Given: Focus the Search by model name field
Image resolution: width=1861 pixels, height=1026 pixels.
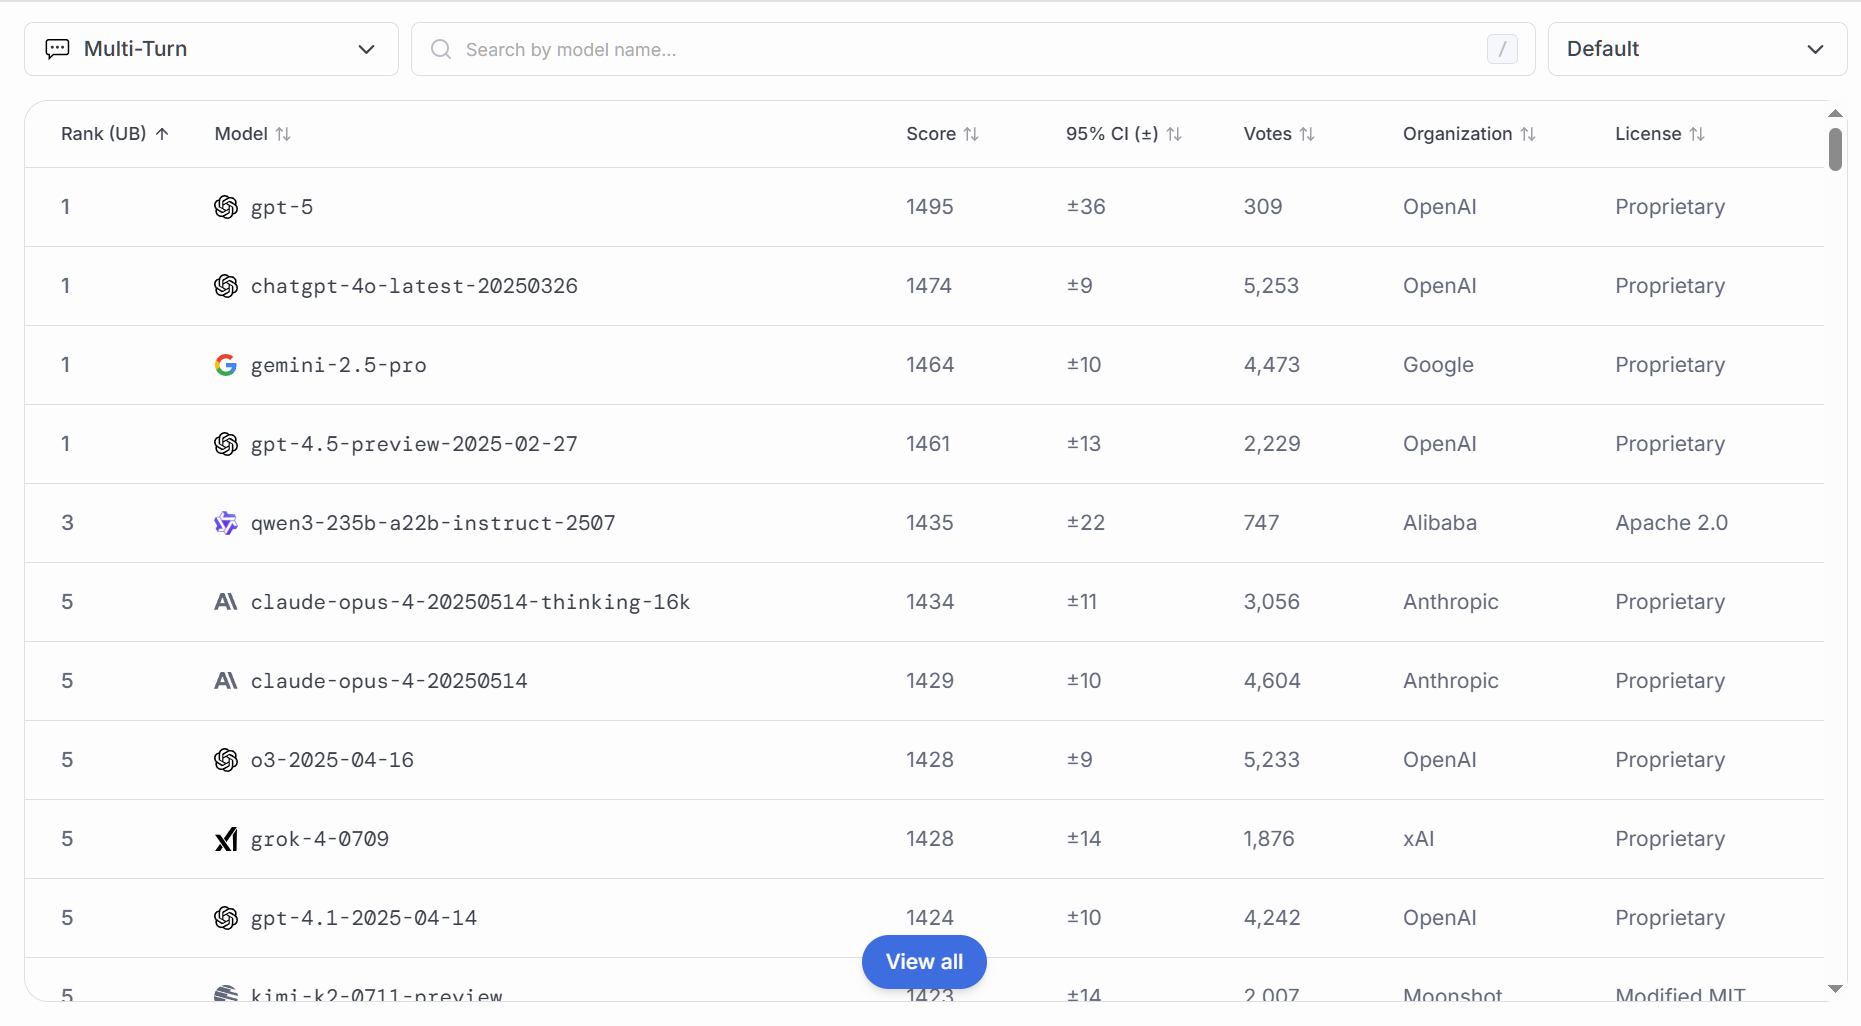Looking at the screenshot, I should (x=973, y=49).
